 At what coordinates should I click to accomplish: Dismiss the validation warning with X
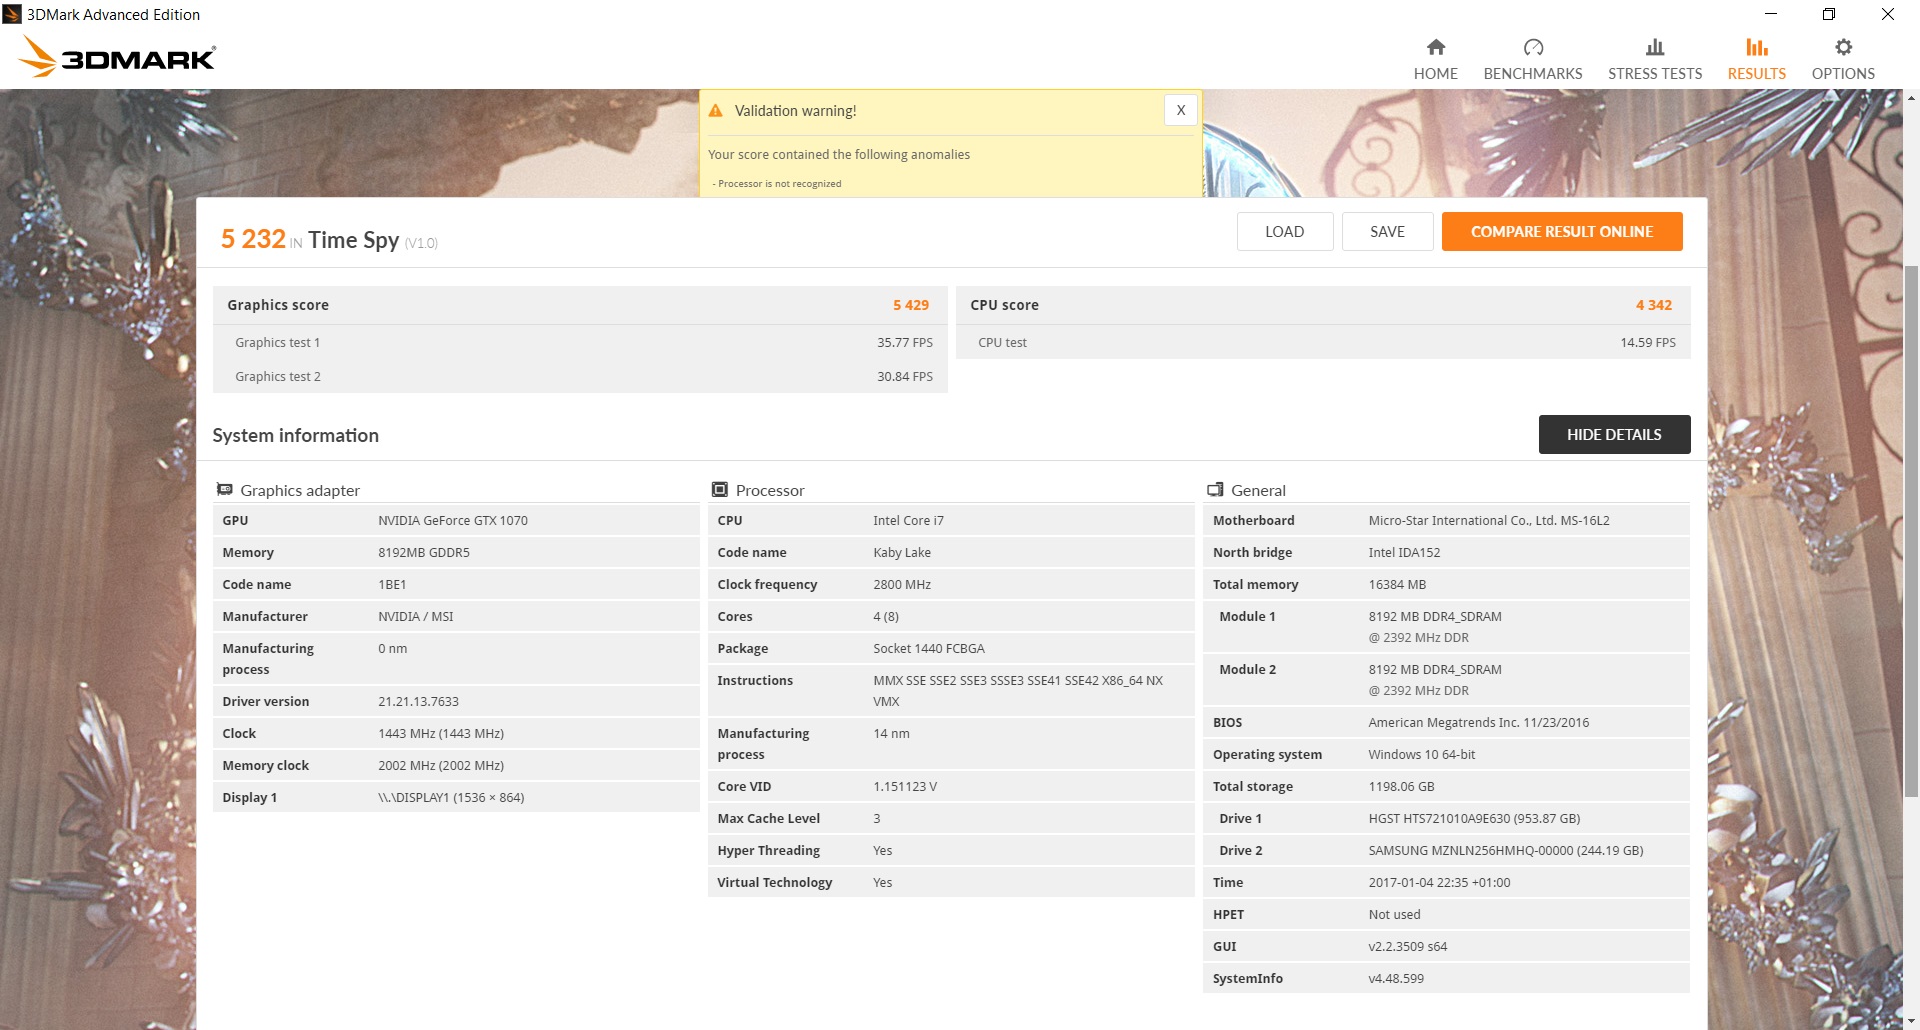point(1181,110)
